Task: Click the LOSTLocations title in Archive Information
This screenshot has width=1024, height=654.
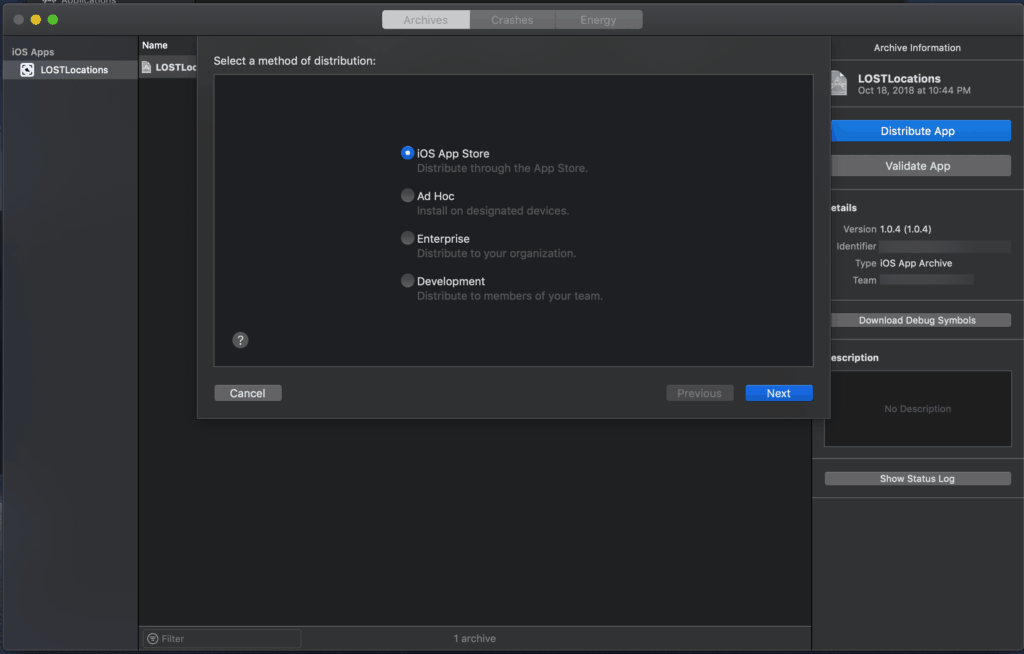Action: 899,78
